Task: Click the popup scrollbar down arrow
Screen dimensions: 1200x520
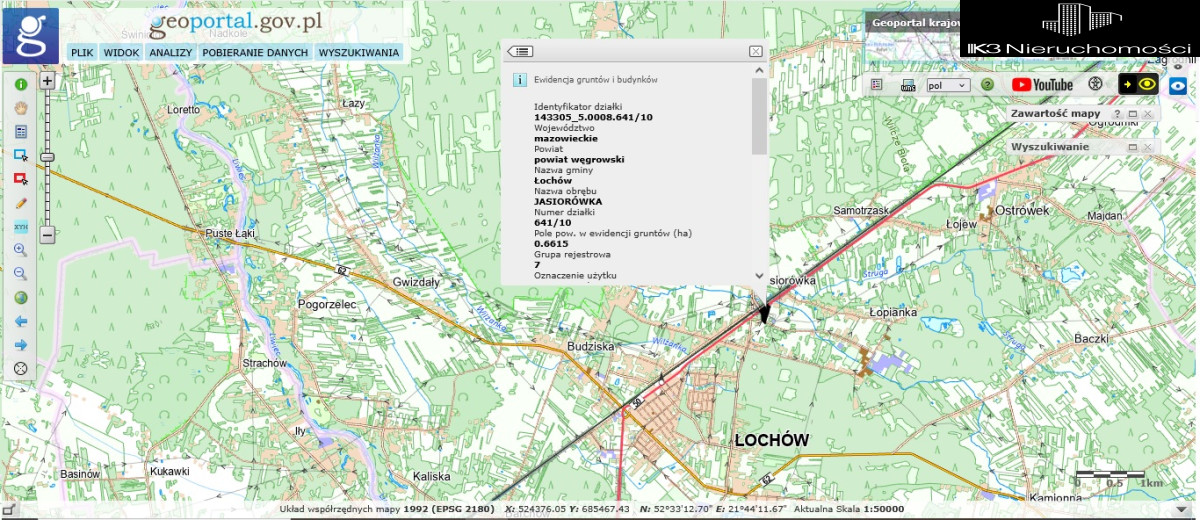Action: pyautogui.click(x=759, y=277)
